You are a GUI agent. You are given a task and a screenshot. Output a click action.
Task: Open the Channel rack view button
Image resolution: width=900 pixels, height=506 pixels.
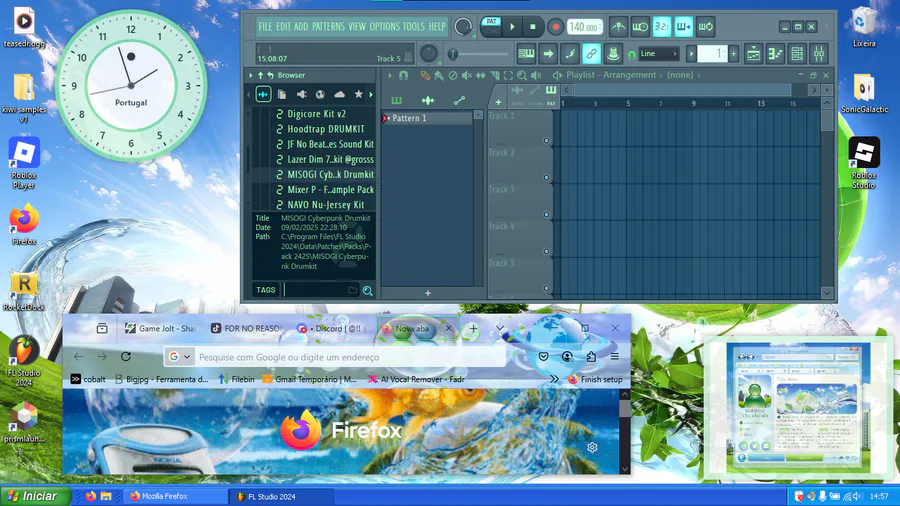[797, 54]
